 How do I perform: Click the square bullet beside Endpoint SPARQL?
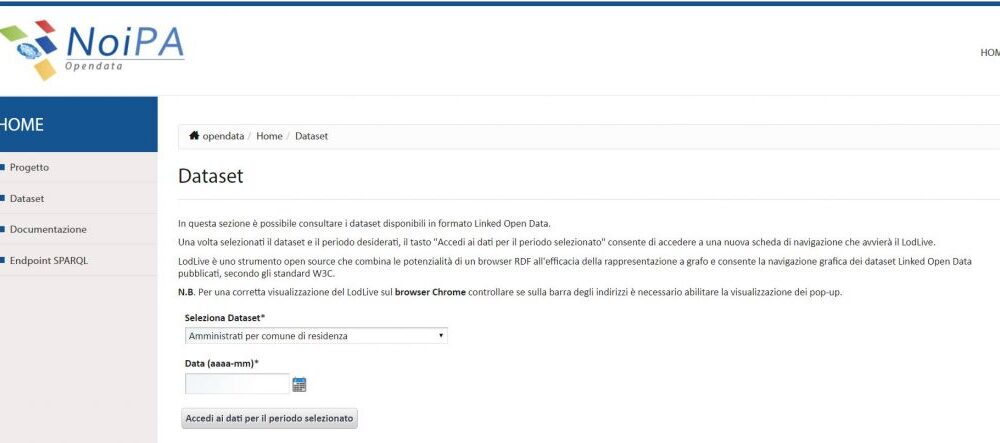2,260
